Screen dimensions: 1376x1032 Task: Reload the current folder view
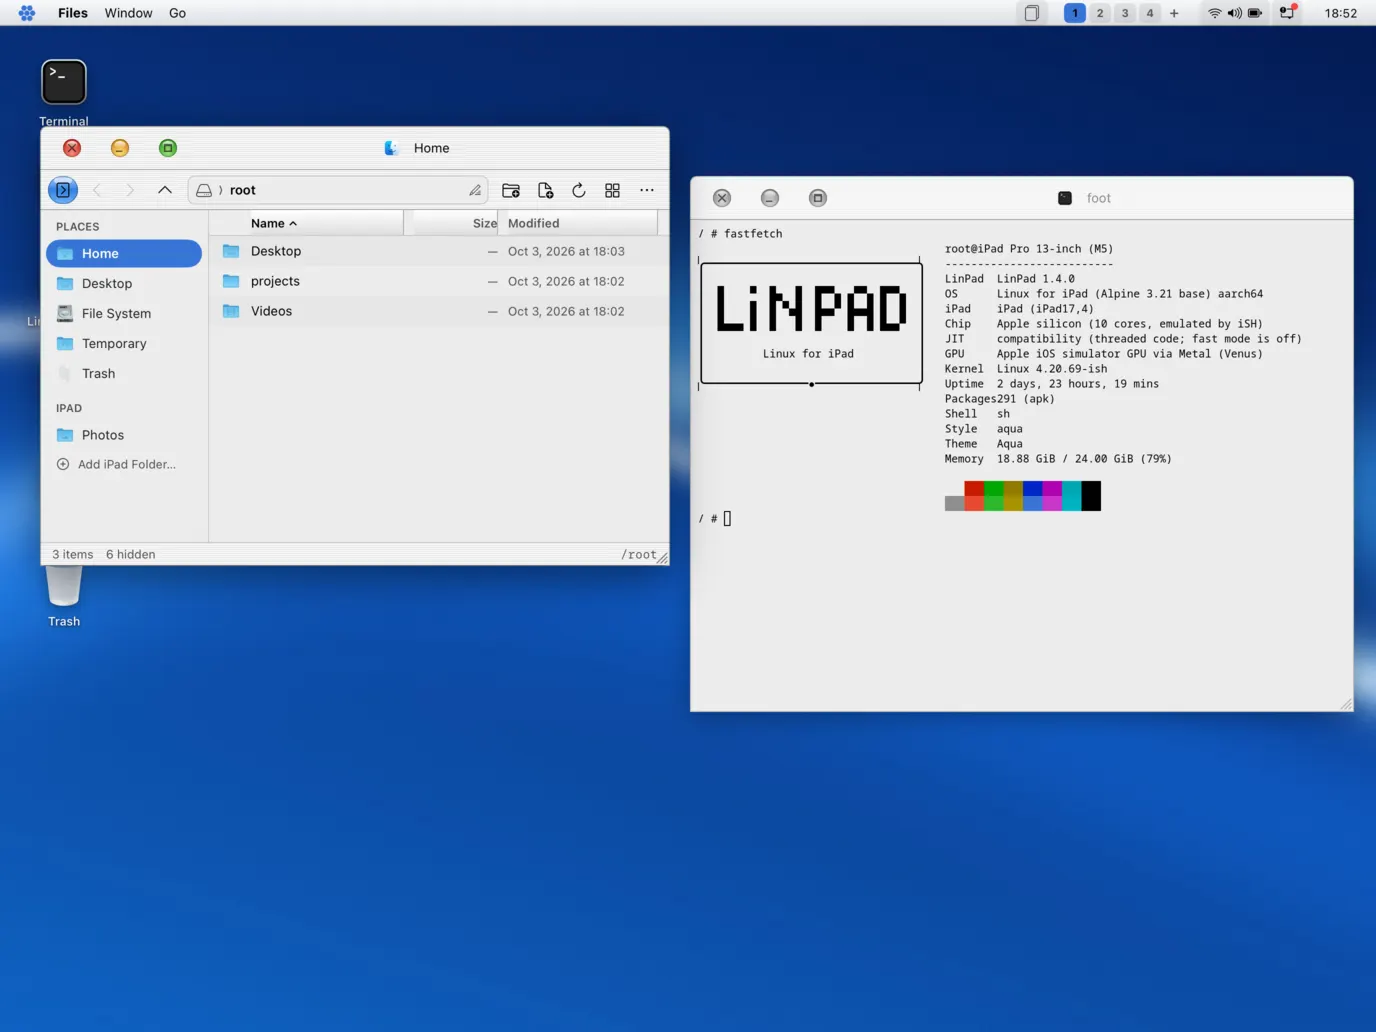tap(579, 190)
